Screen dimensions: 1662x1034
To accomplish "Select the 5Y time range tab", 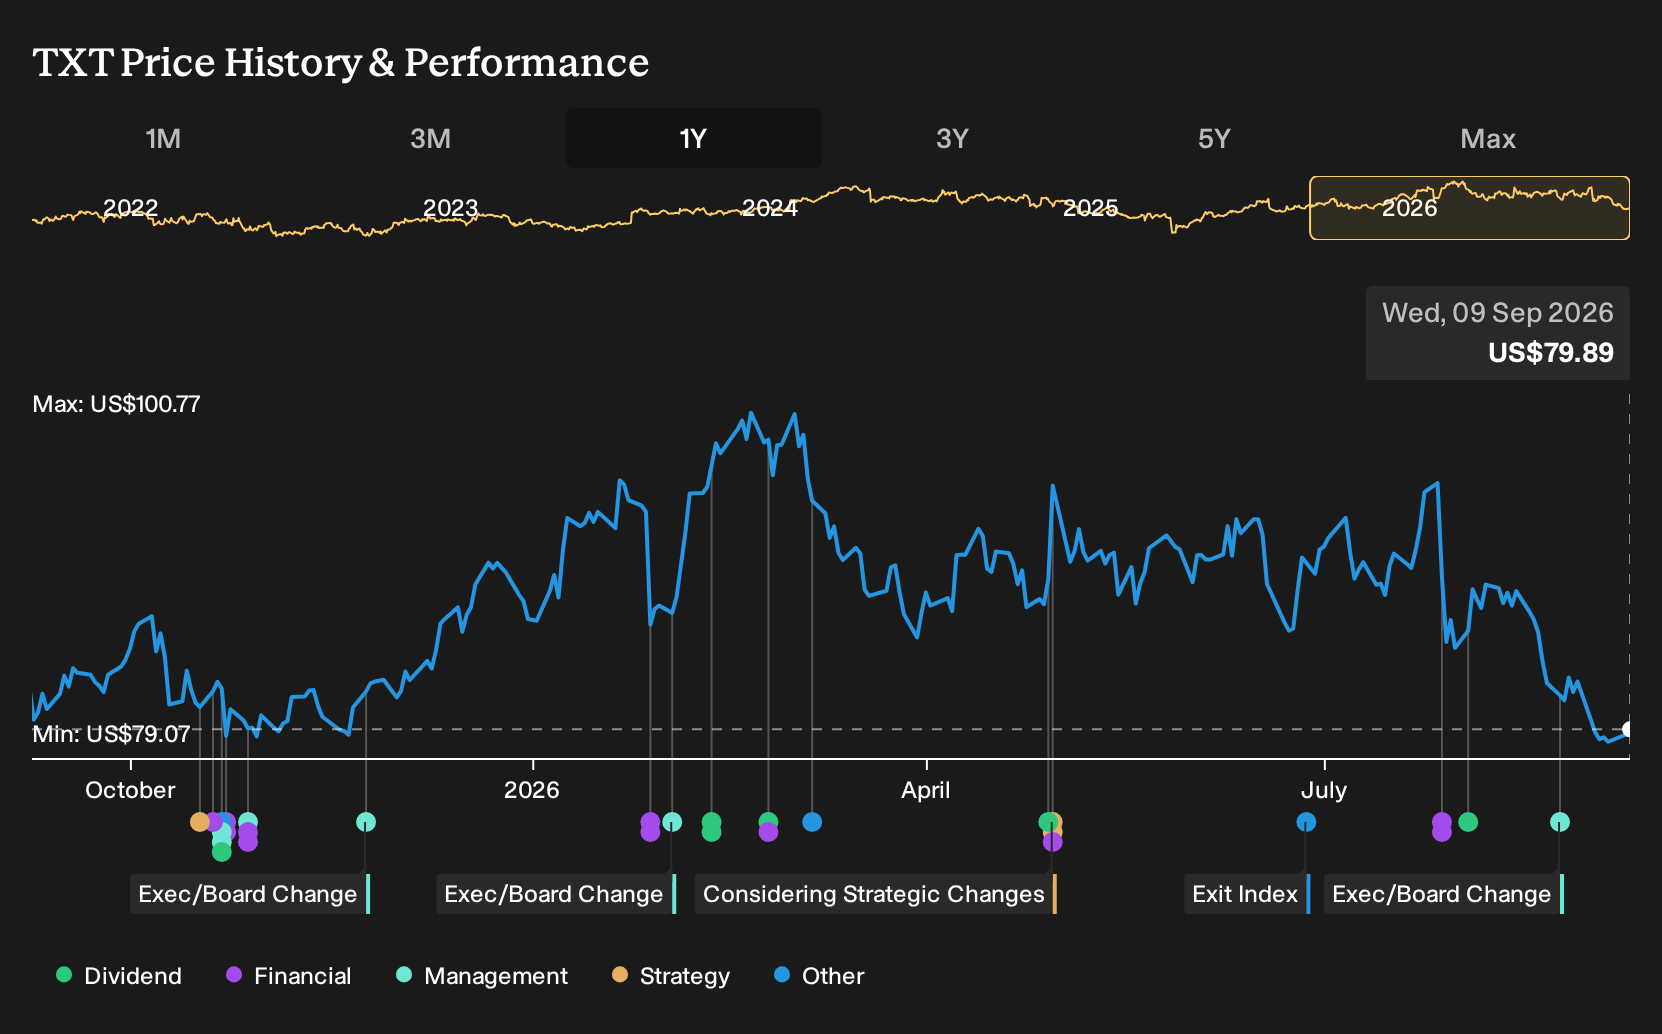I will pyautogui.click(x=1214, y=138).
